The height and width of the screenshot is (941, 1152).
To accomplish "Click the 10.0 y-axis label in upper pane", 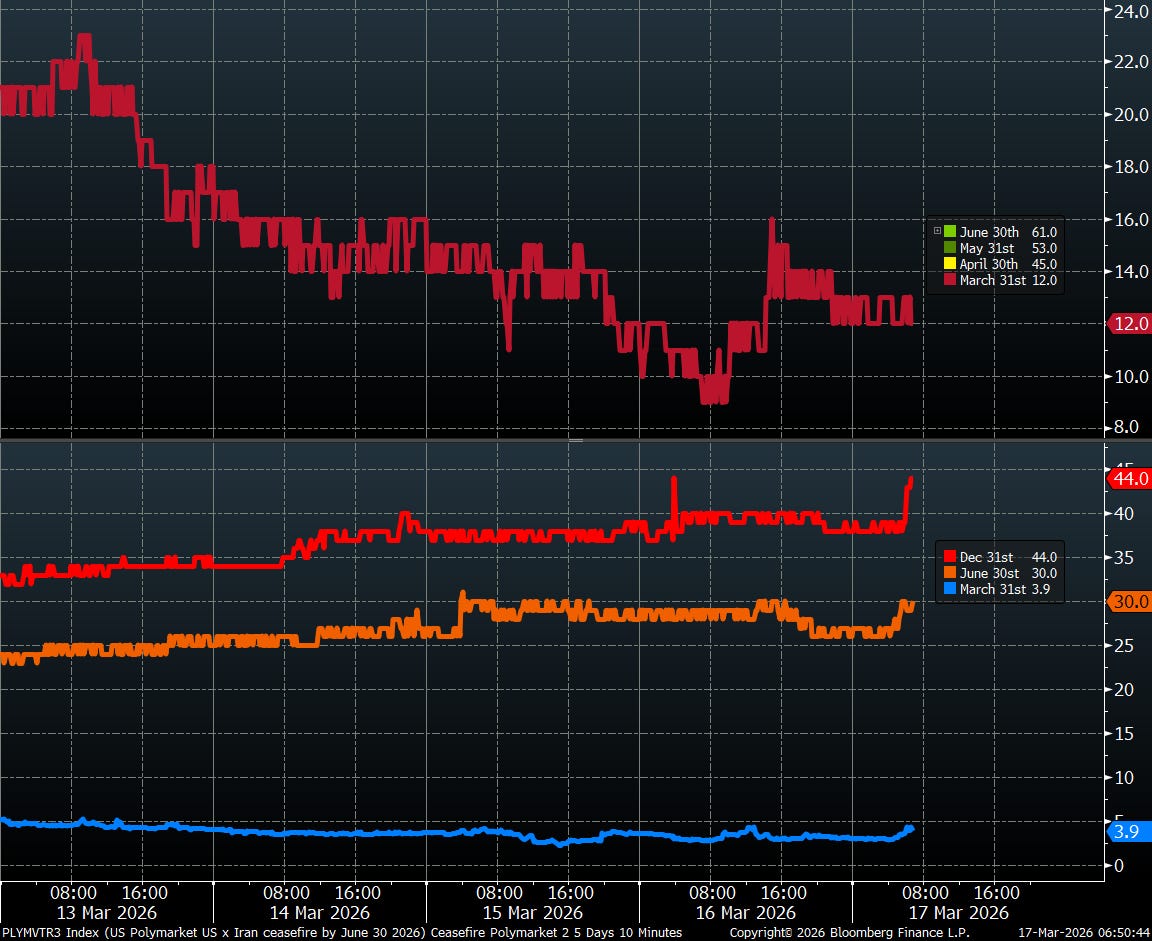I will click(x=1131, y=376).
